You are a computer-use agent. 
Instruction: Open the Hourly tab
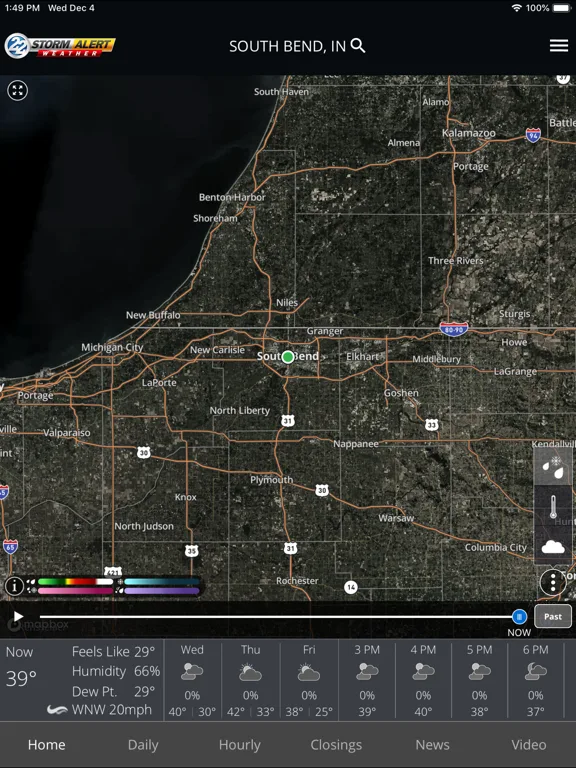click(239, 744)
